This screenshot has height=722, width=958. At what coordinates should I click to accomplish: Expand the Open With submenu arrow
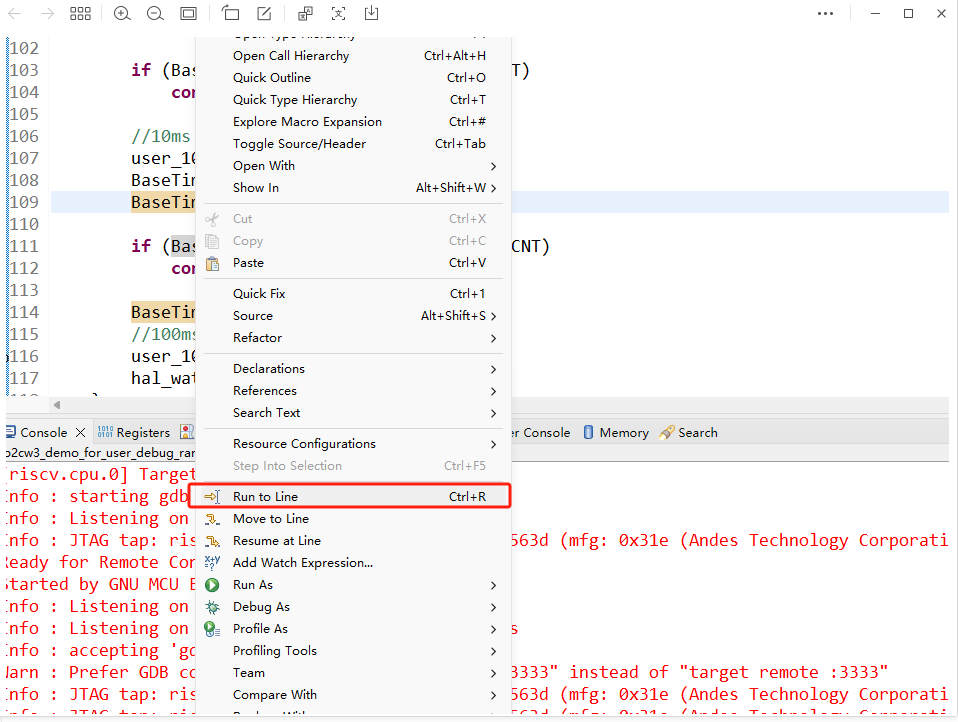tap(494, 166)
